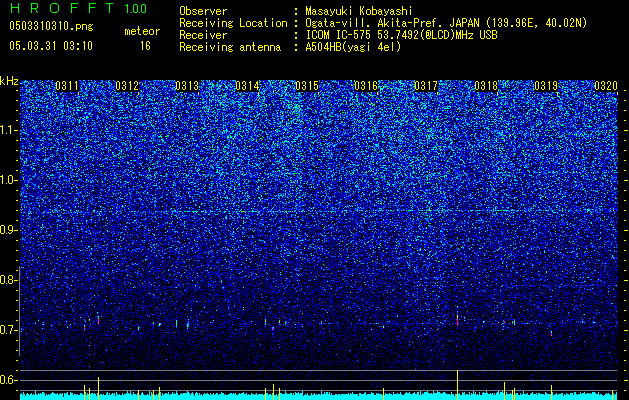Click the A504HB(yagi 4el) antenna text
629x400 pixels.
(x=353, y=47)
